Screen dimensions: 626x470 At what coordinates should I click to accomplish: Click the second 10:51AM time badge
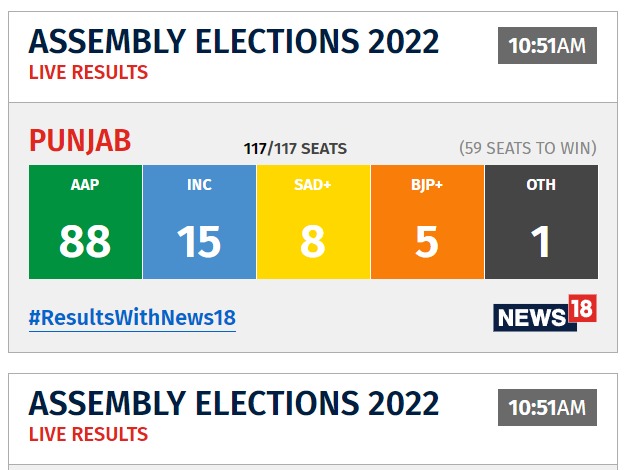coord(547,407)
